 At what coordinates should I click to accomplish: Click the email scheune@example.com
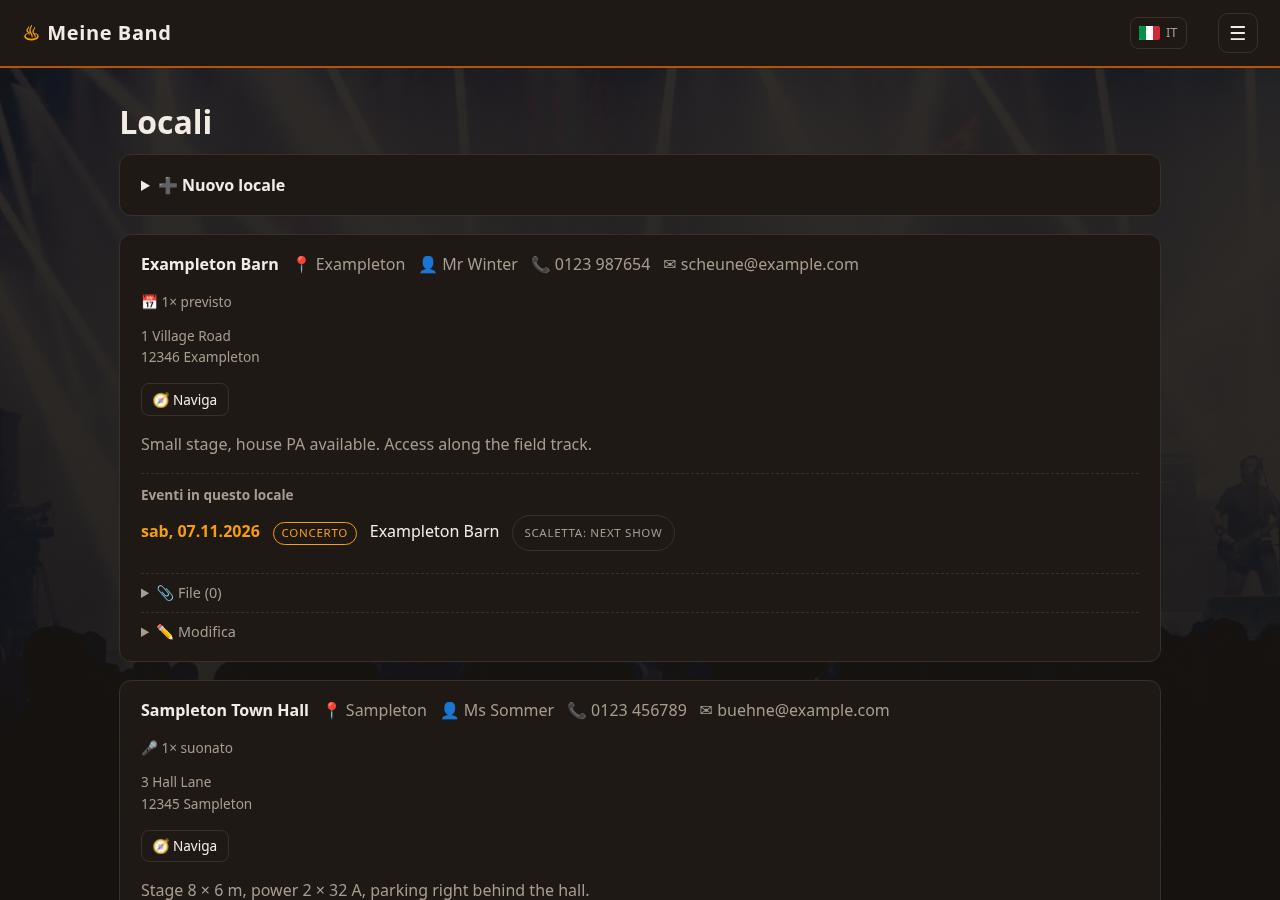[x=769, y=264]
